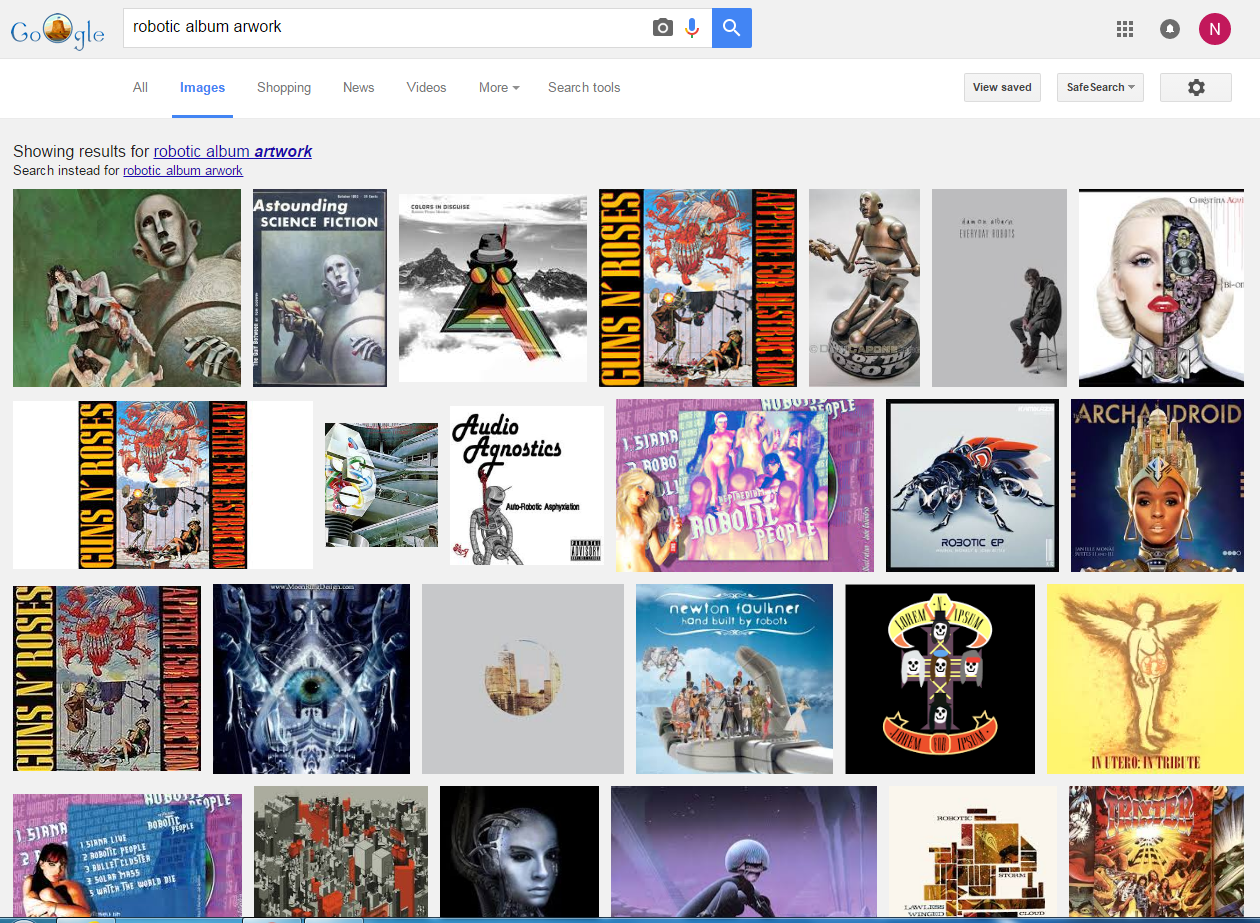Viewport: 1260px width, 923px height.
Task: Expand the More dropdown
Action: (499, 87)
